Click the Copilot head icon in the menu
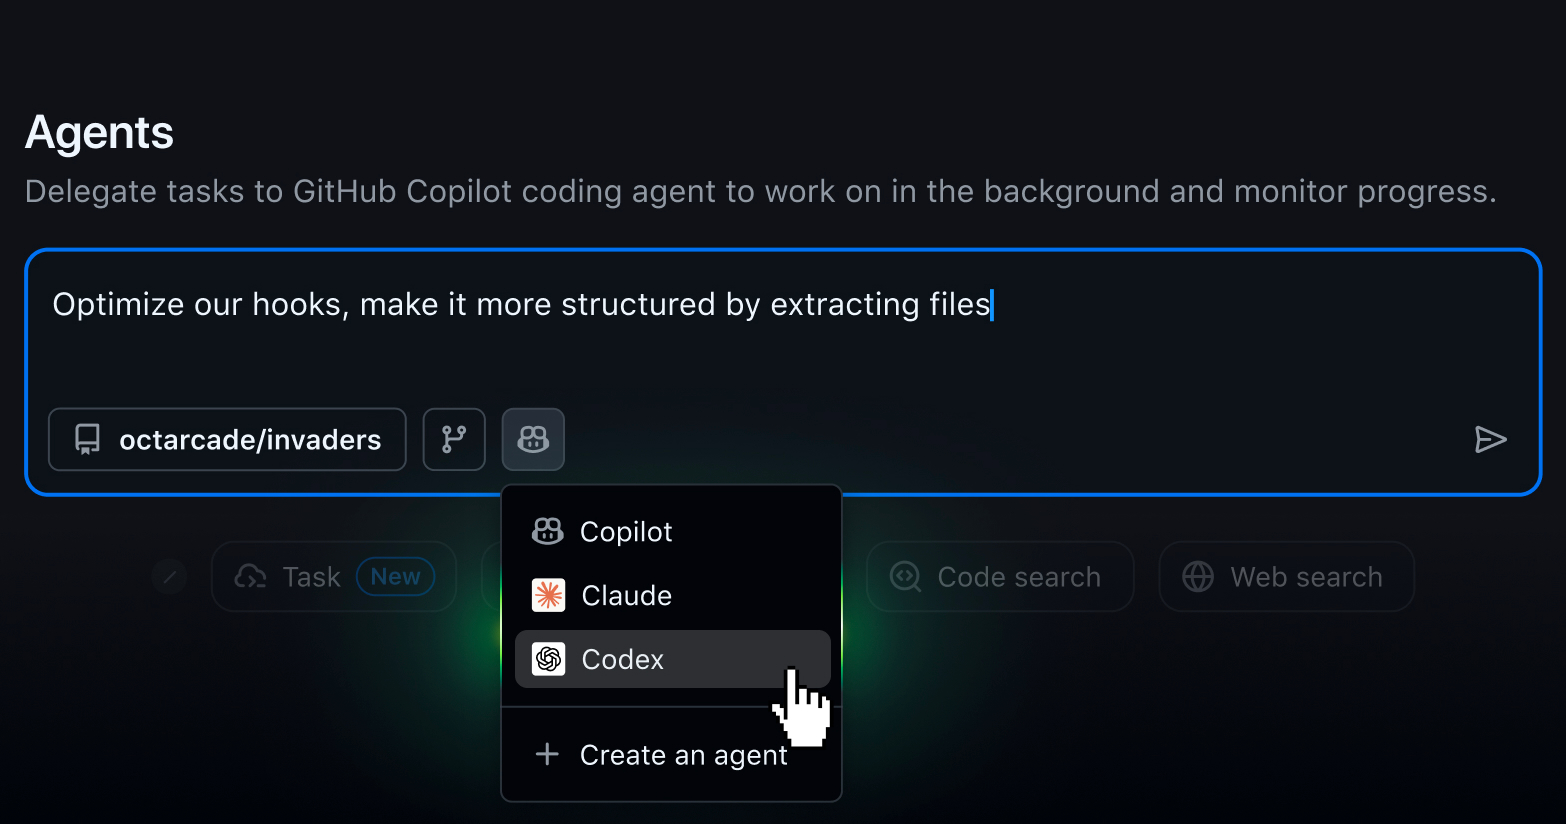This screenshot has width=1566, height=824. [547, 531]
